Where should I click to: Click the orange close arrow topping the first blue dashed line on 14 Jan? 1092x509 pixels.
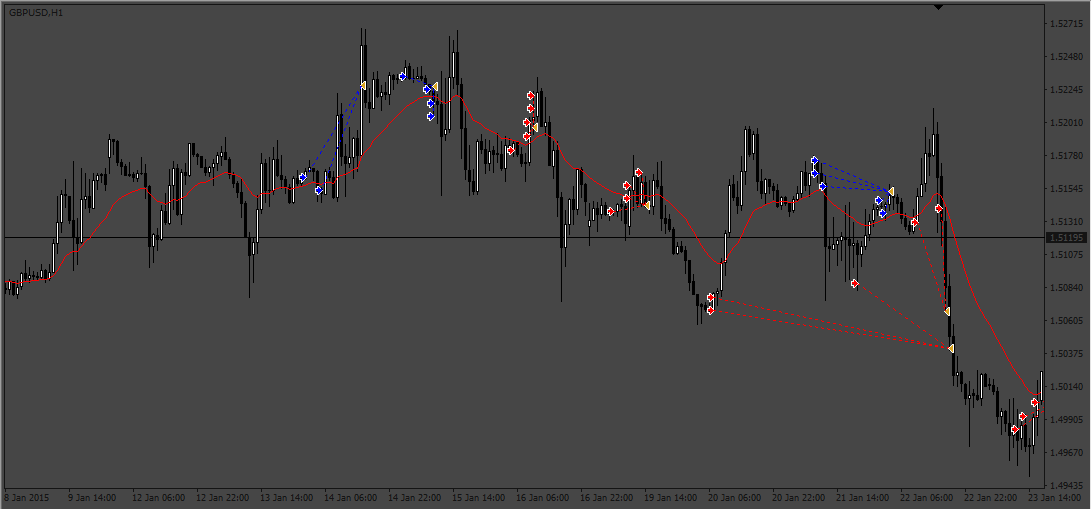click(363, 86)
